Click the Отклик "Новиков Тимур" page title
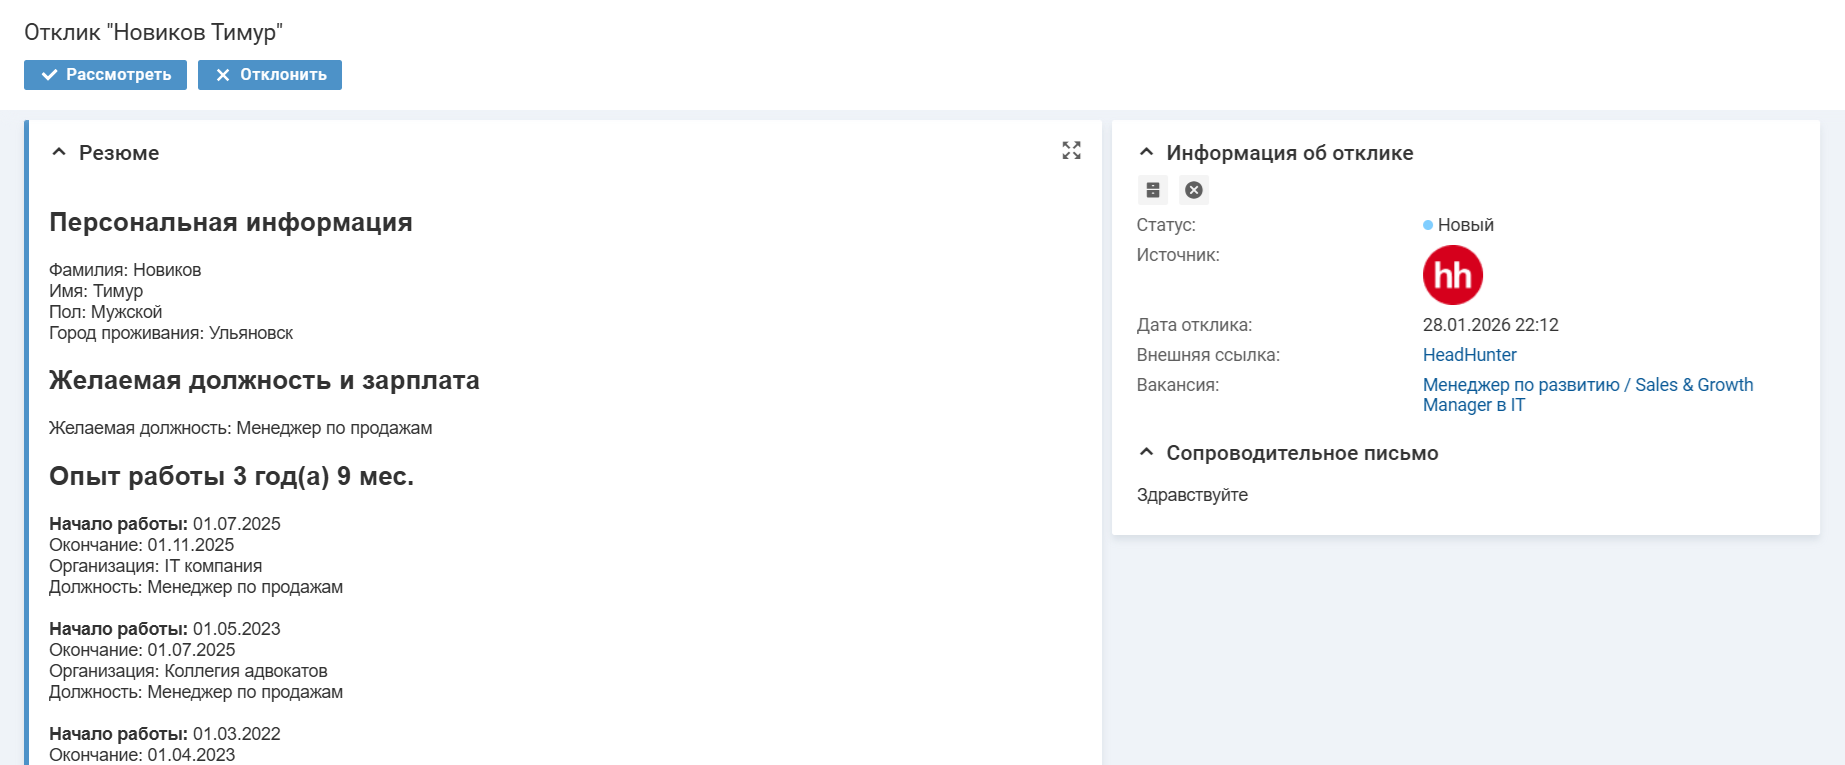Screen dimensions: 1845x765 click(x=153, y=32)
